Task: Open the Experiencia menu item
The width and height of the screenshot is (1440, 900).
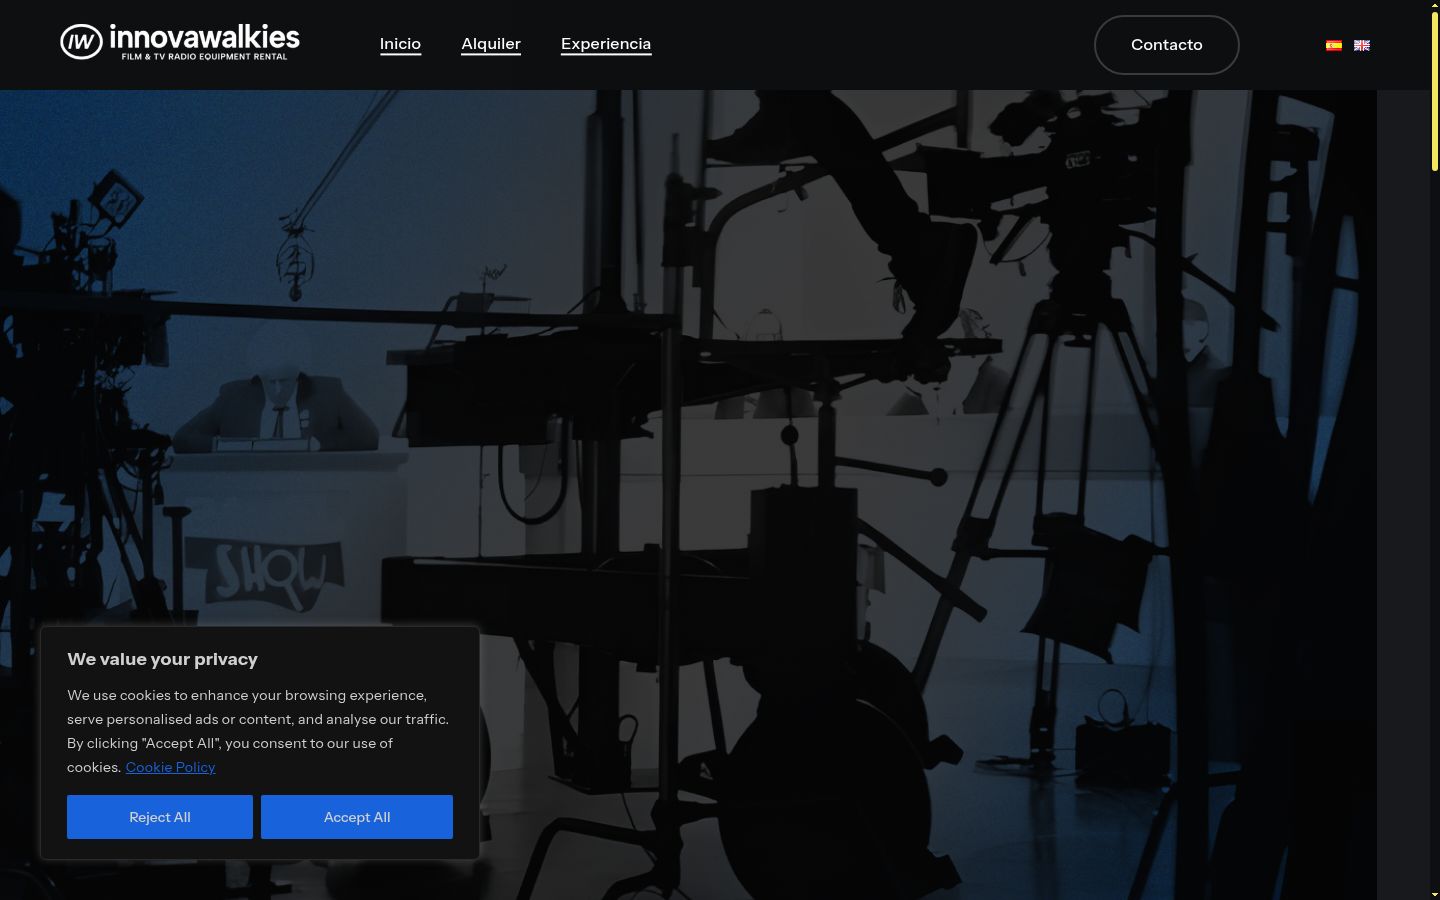Action: point(606,44)
